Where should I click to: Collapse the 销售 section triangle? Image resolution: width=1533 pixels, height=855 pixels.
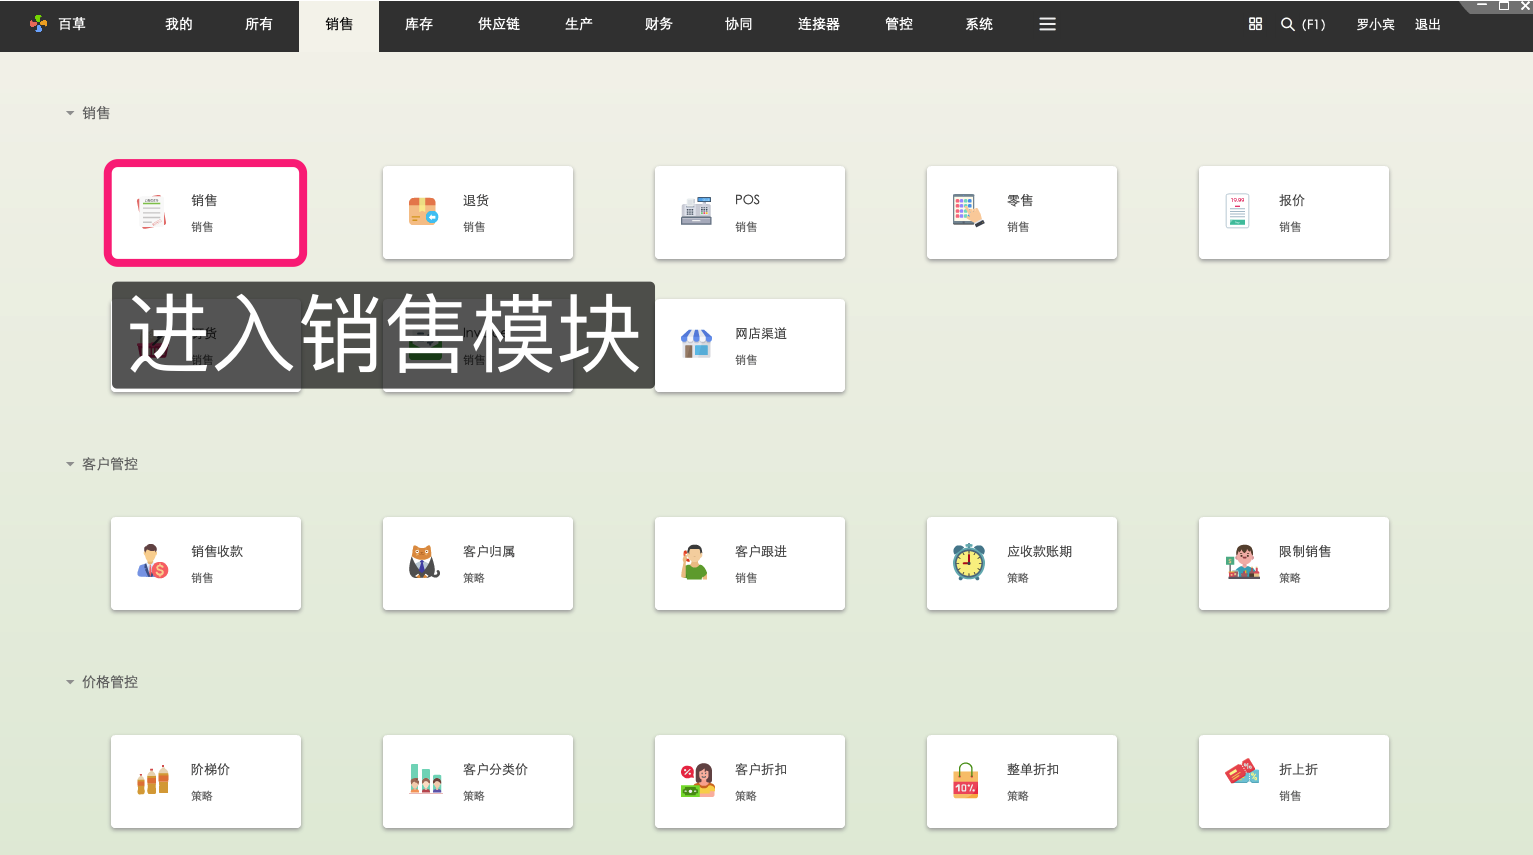(x=70, y=113)
